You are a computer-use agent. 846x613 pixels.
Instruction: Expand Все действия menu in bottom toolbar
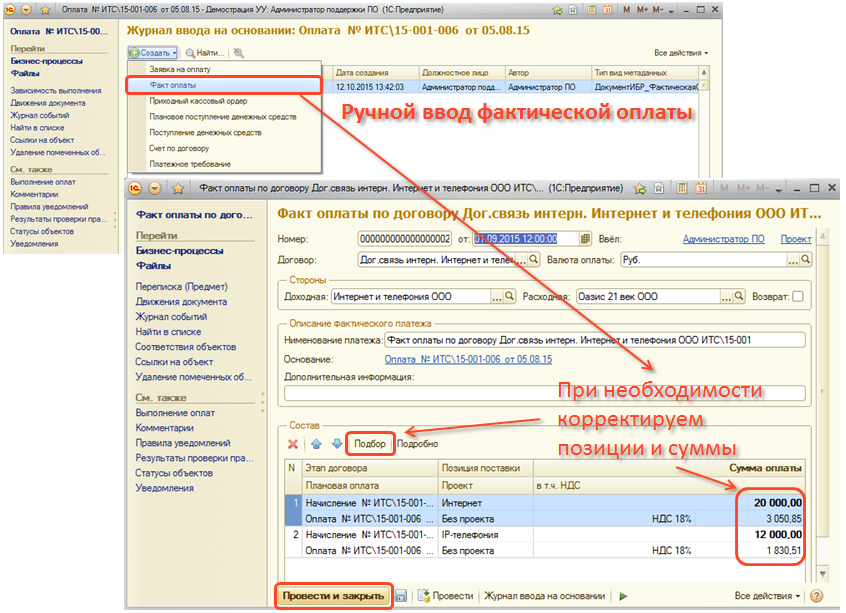(767, 596)
